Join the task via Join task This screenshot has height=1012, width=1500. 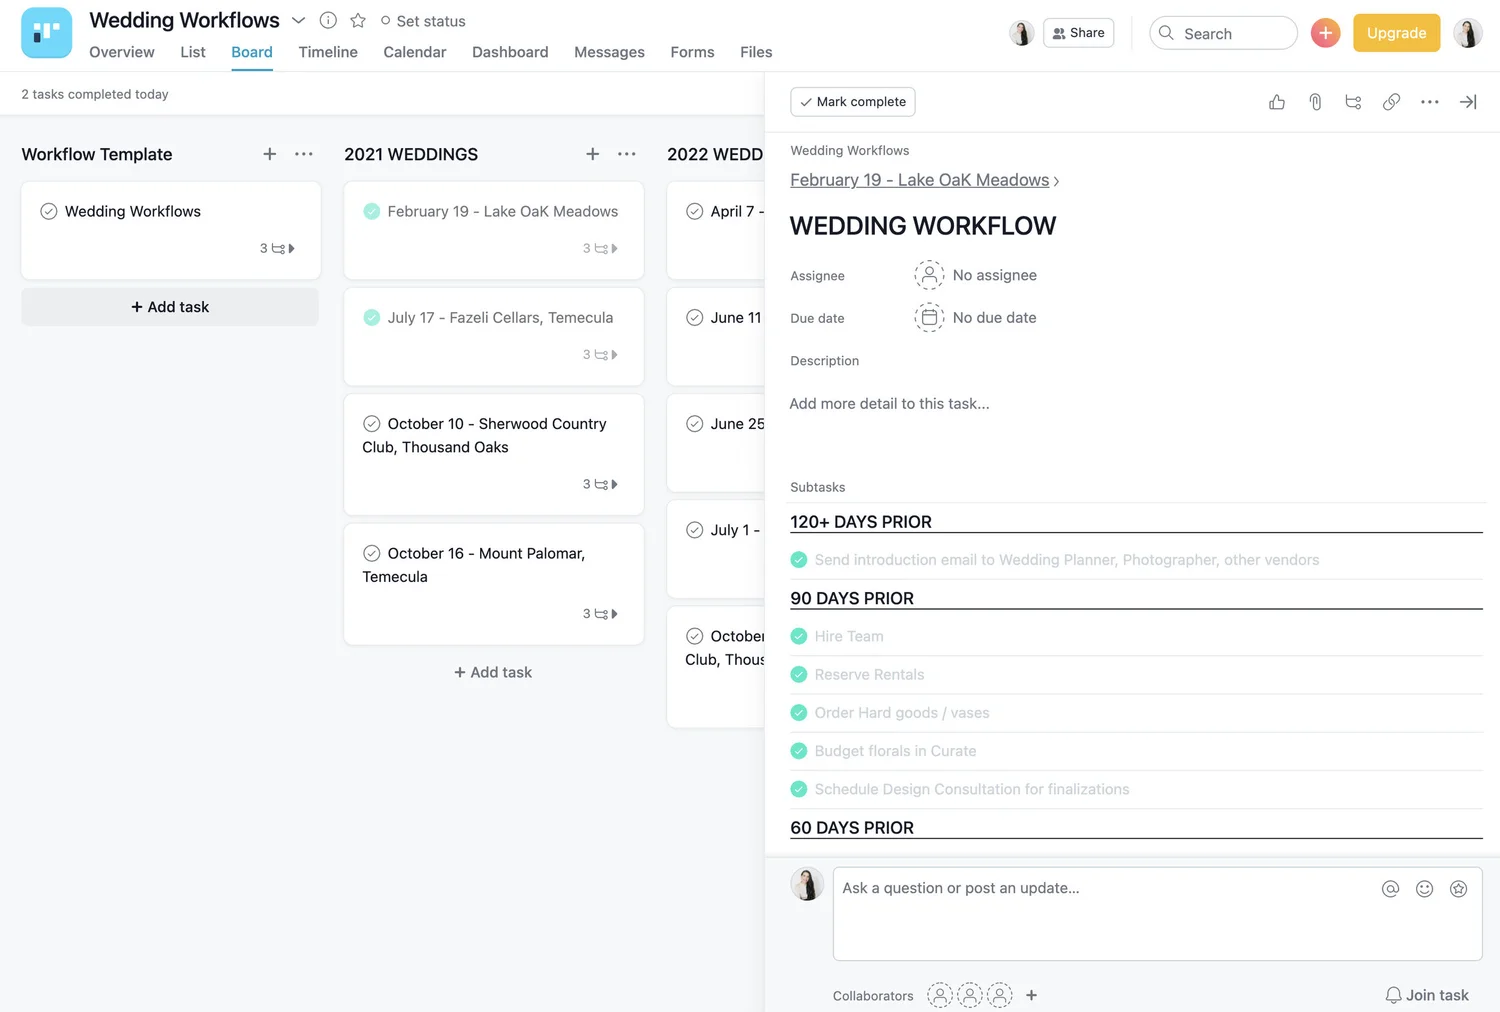[x=1427, y=995]
